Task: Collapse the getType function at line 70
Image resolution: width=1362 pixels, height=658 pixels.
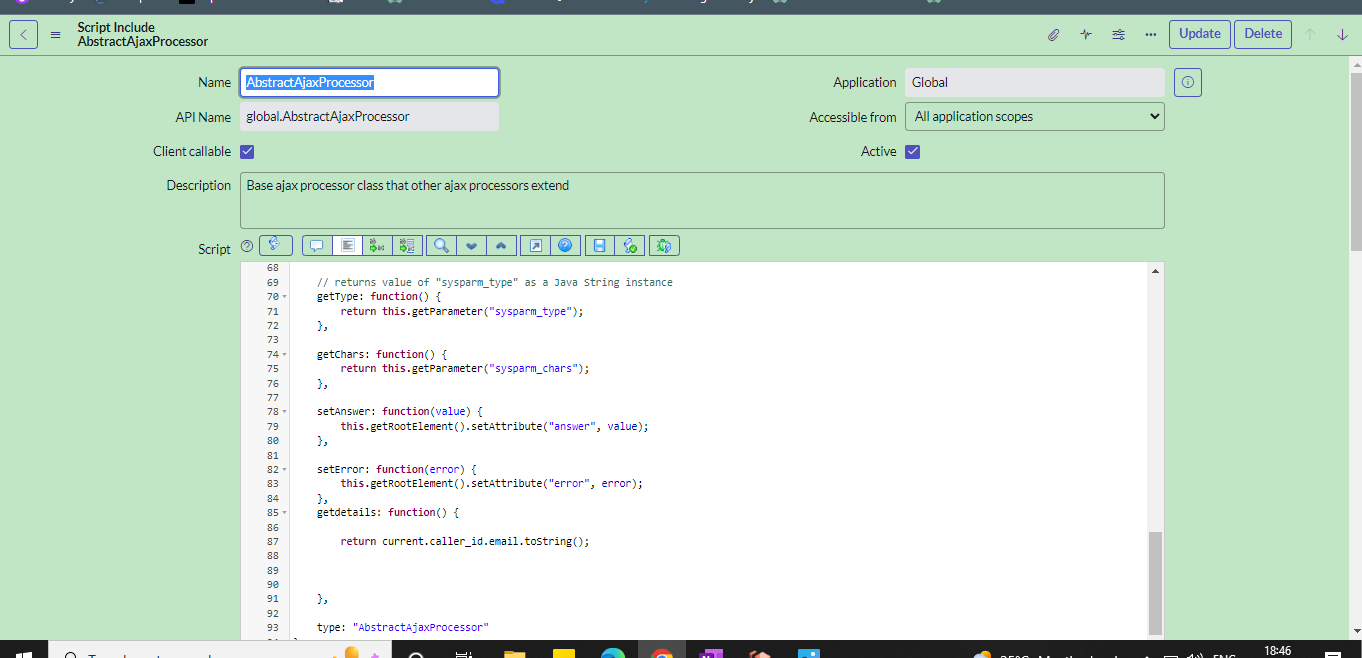Action: click(285, 297)
